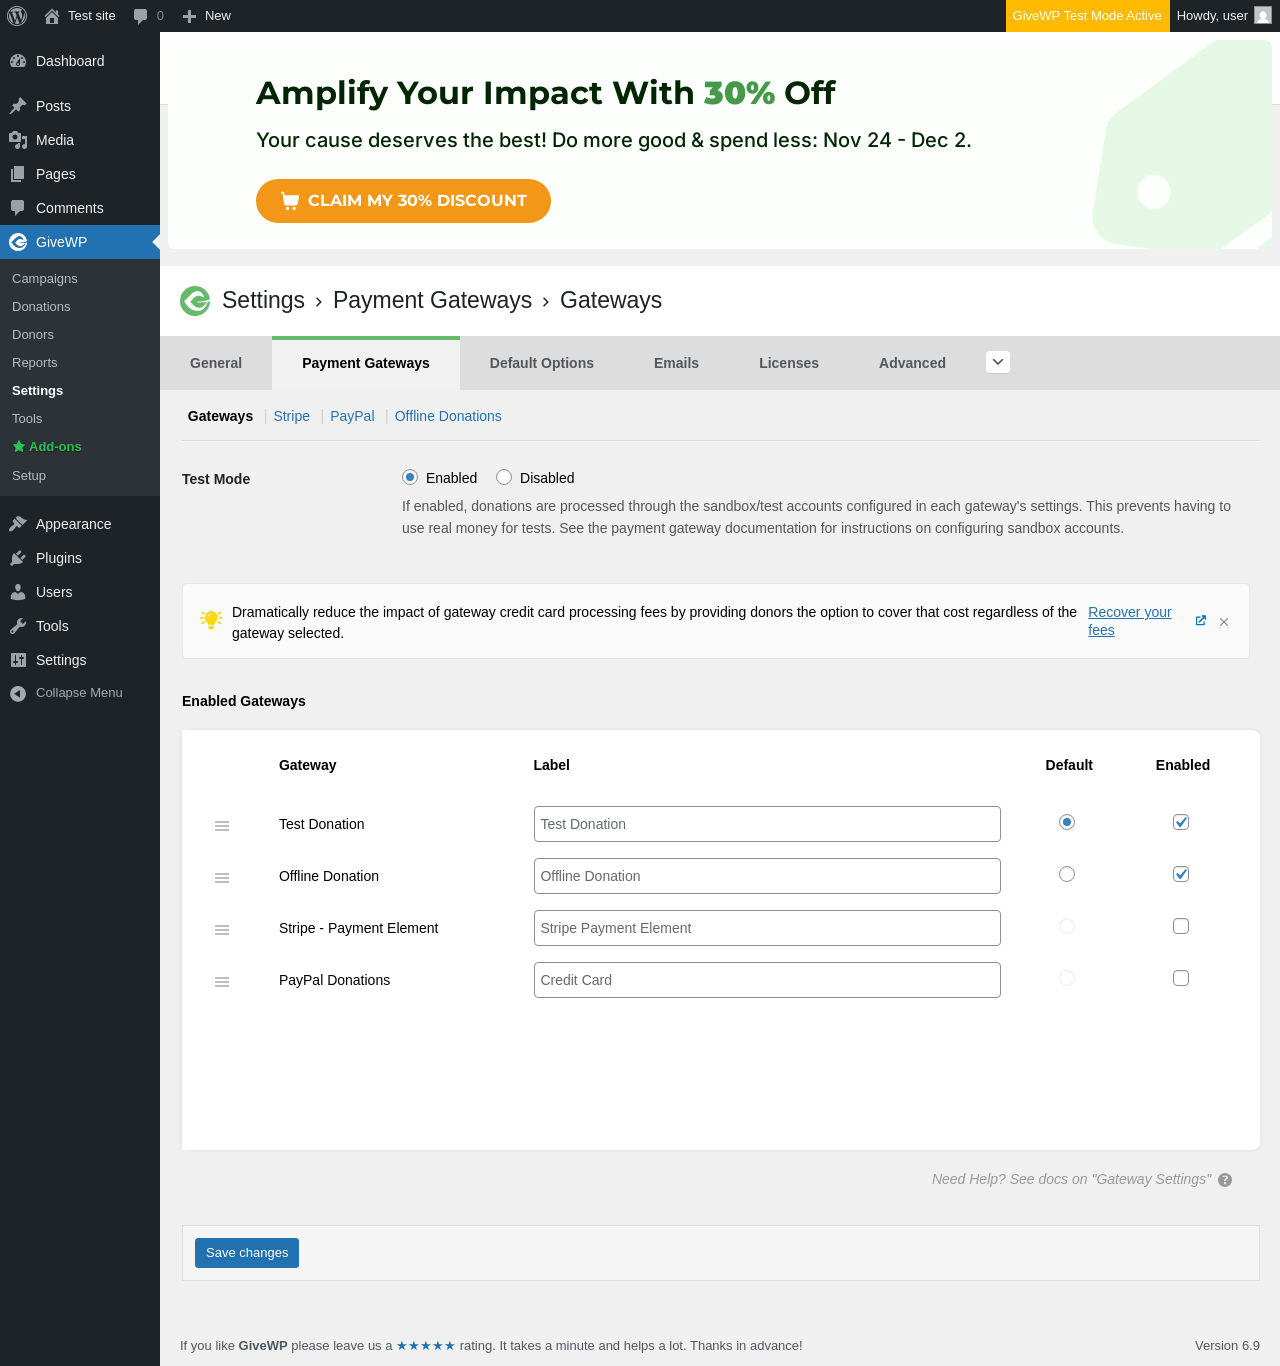This screenshot has width=1280, height=1366.
Task: Set Test Donation as default gateway
Action: pyautogui.click(x=1067, y=822)
